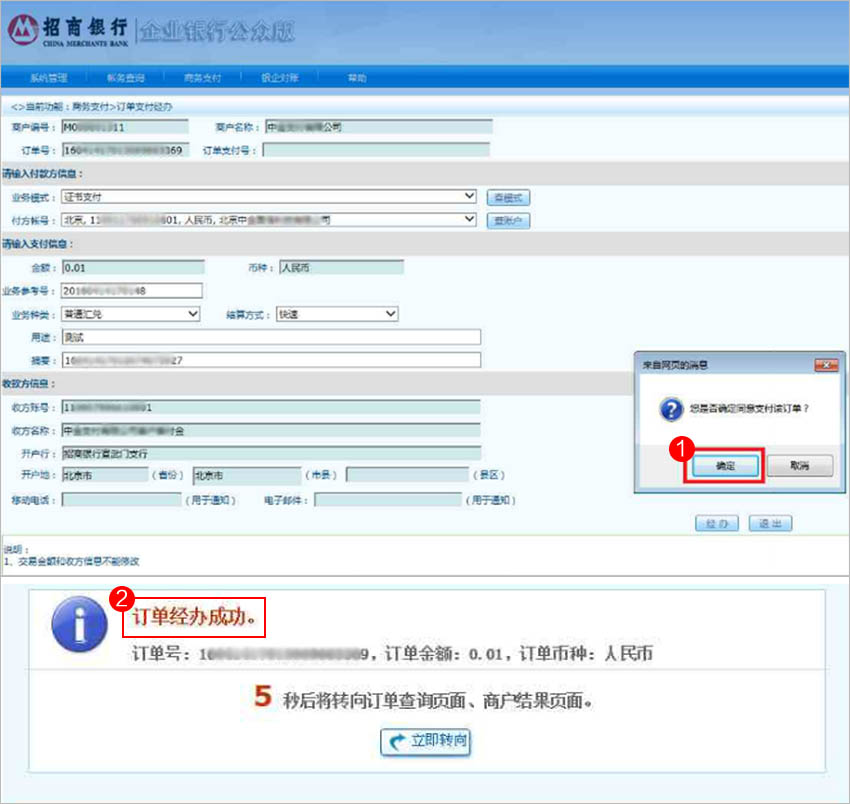This screenshot has width=850, height=804.
Task: Expand the 结算方式 dropdown showing 快速
Action: point(337,314)
